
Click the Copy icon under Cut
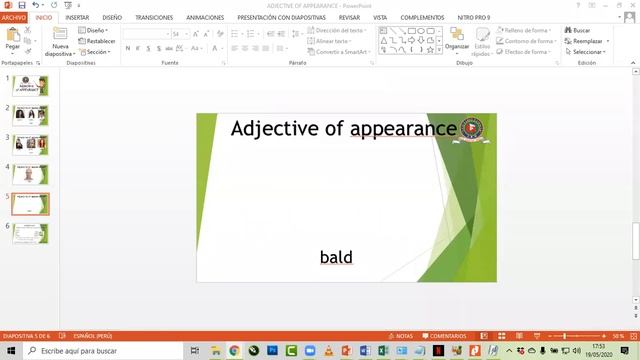(28, 41)
